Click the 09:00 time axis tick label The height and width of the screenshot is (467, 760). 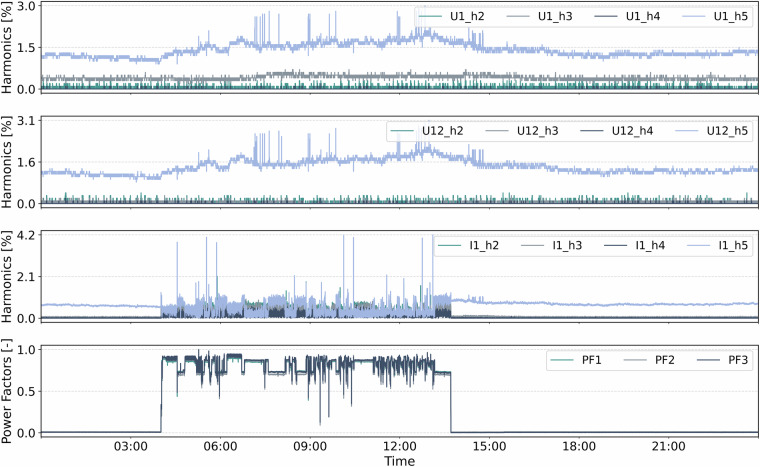click(x=310, y=446)
